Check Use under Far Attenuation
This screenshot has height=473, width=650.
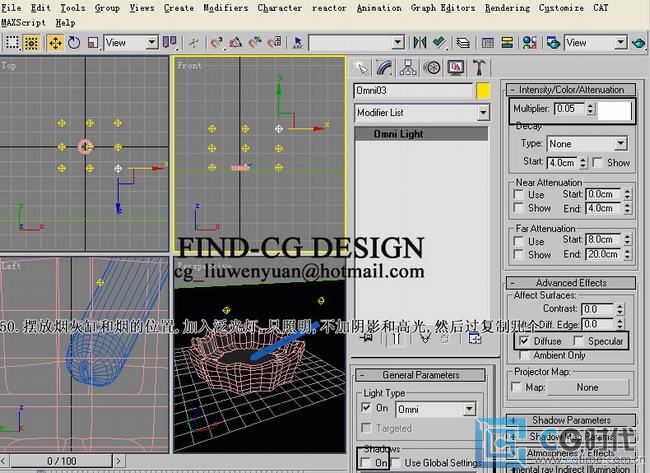pos(518,241)
